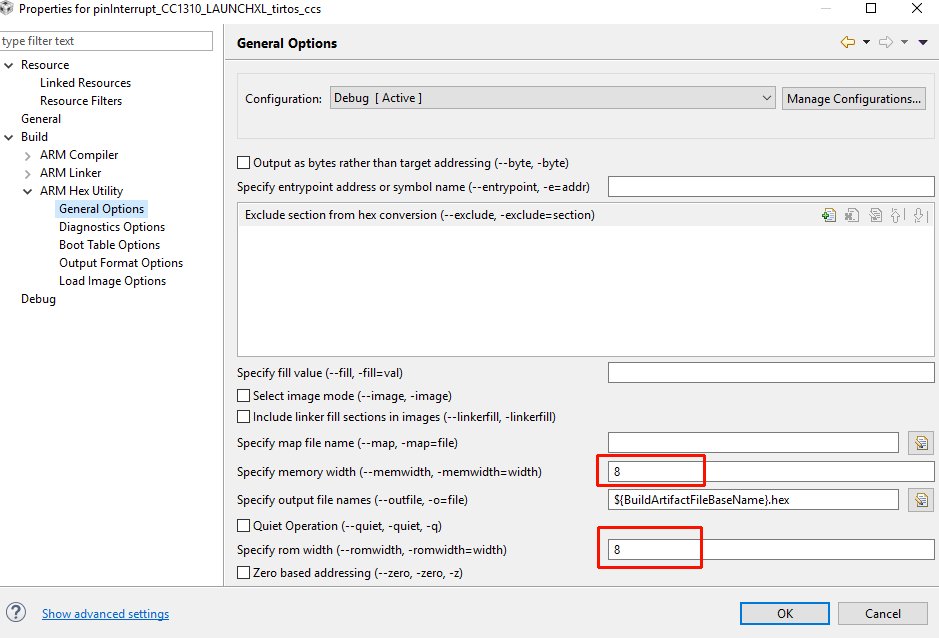Click the Move Down icon in exclude list
Screen dimensions: 939x638
click(x=920, y=215)
